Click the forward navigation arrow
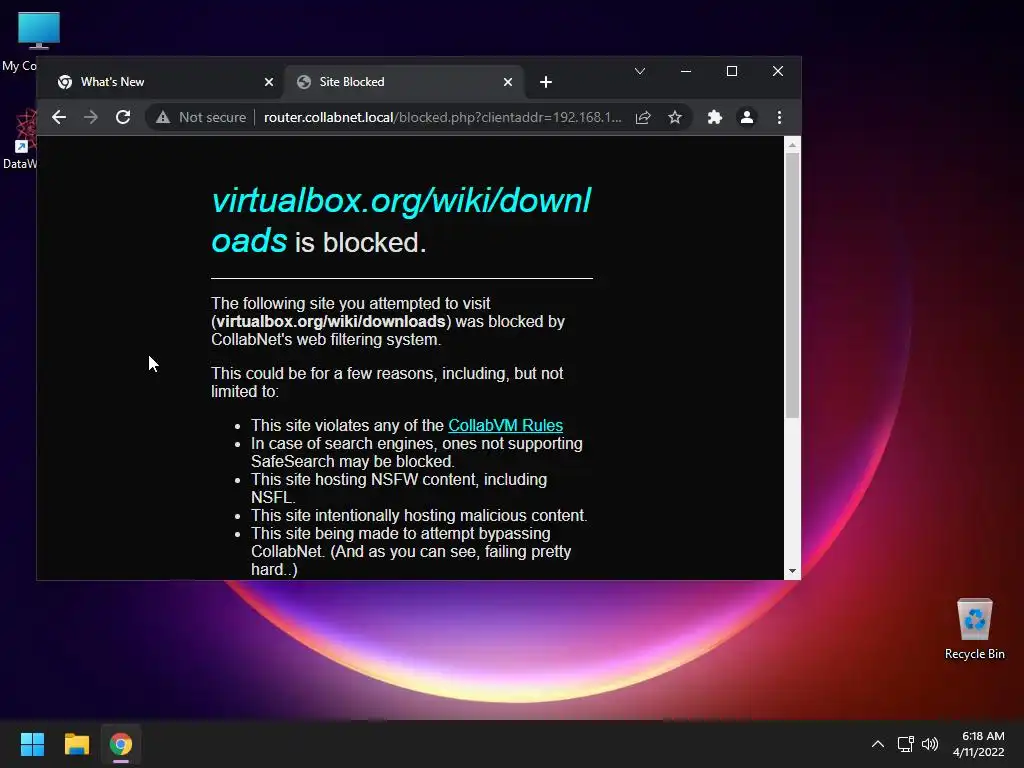 (x=91, y=118)
